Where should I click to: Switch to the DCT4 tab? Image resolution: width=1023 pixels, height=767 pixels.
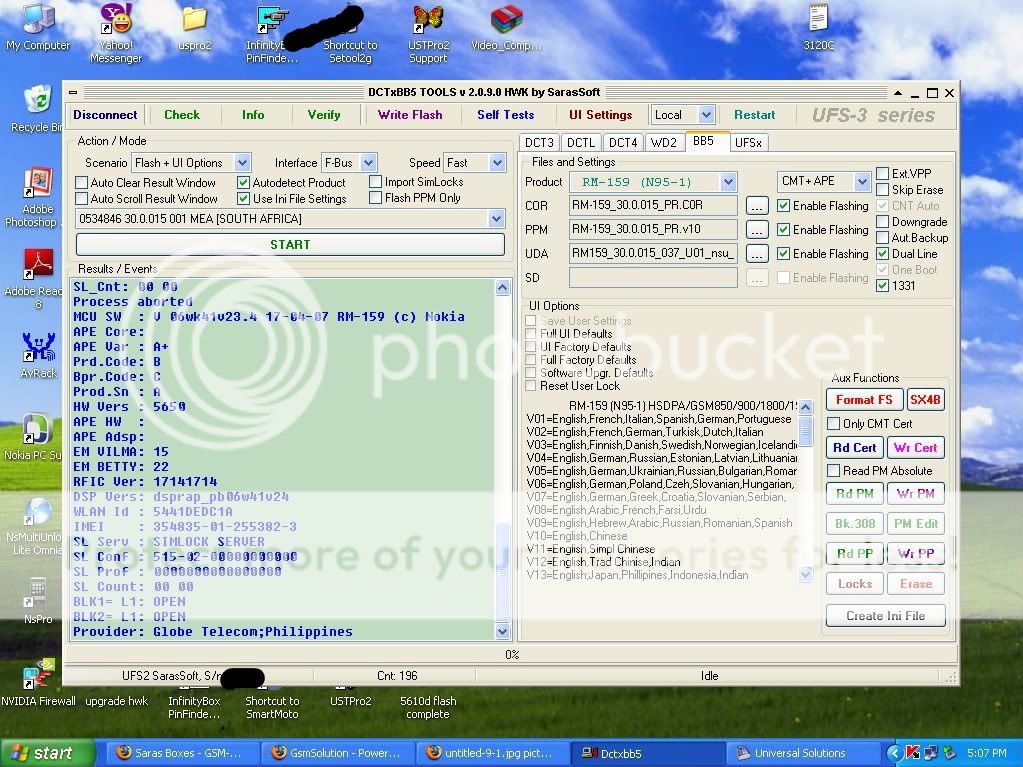[x=622, y=142]
